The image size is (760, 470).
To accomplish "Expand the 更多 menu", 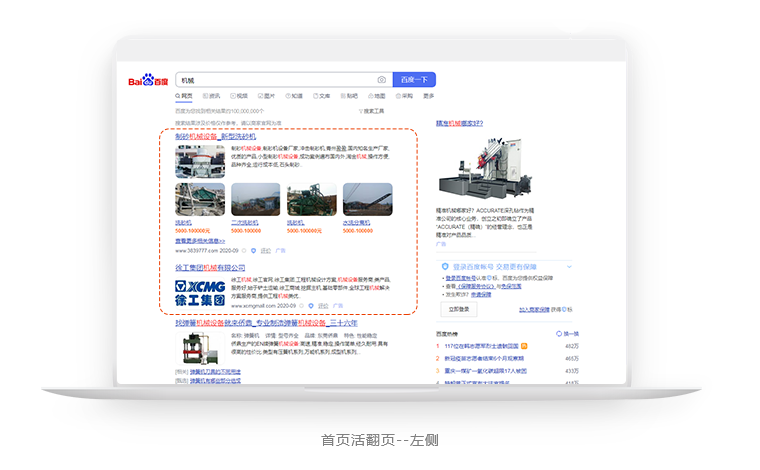I will 428,96.
